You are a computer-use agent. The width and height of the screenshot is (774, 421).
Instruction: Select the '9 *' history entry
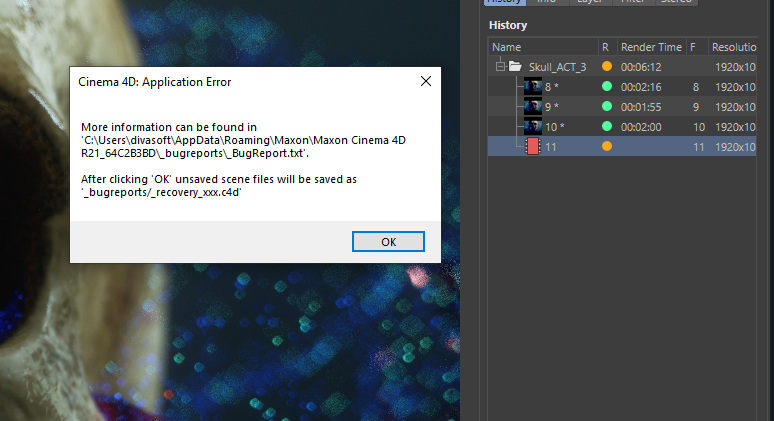click(552, 107)
